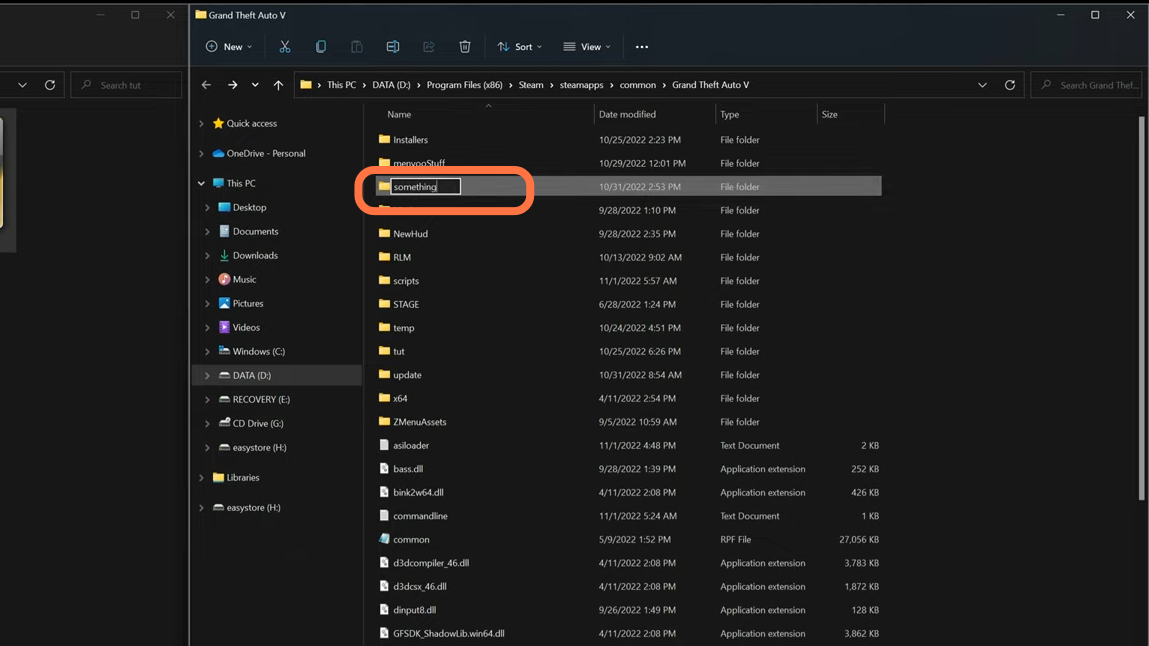
Task: Open the New item menu
Action: click(229, 47)
